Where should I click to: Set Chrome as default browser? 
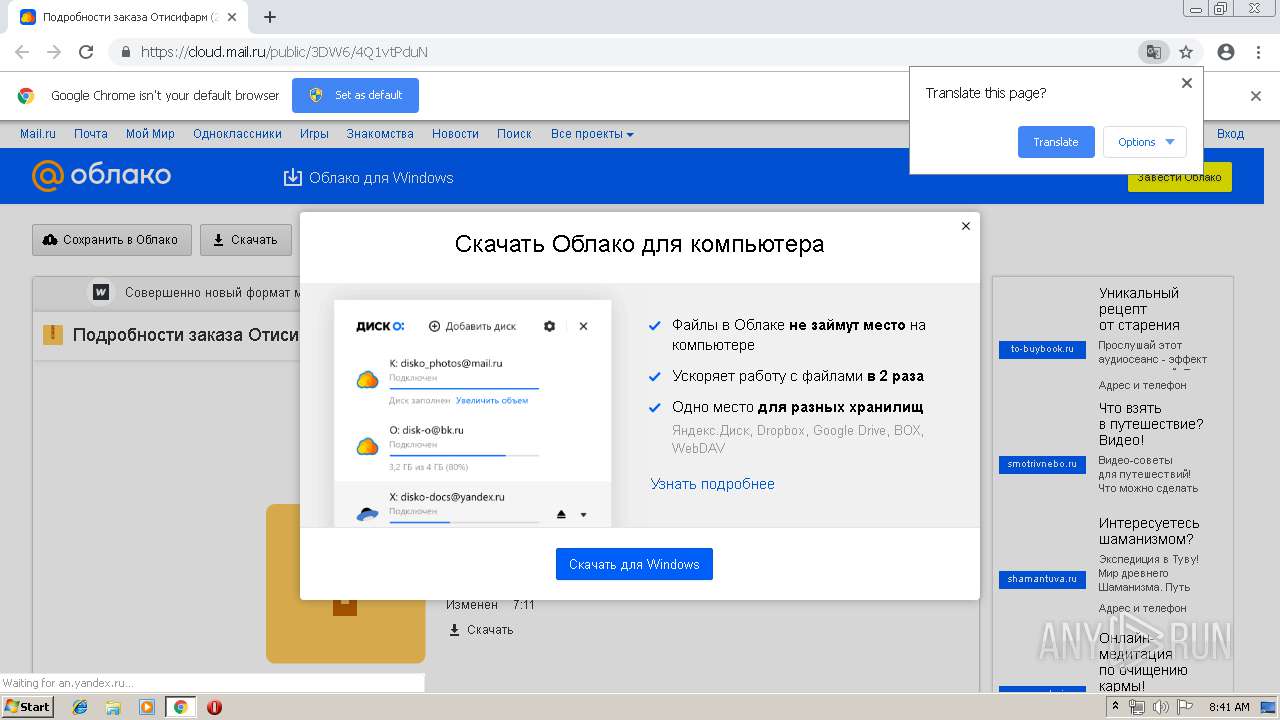pyautogui.click(x=355, y=95)
